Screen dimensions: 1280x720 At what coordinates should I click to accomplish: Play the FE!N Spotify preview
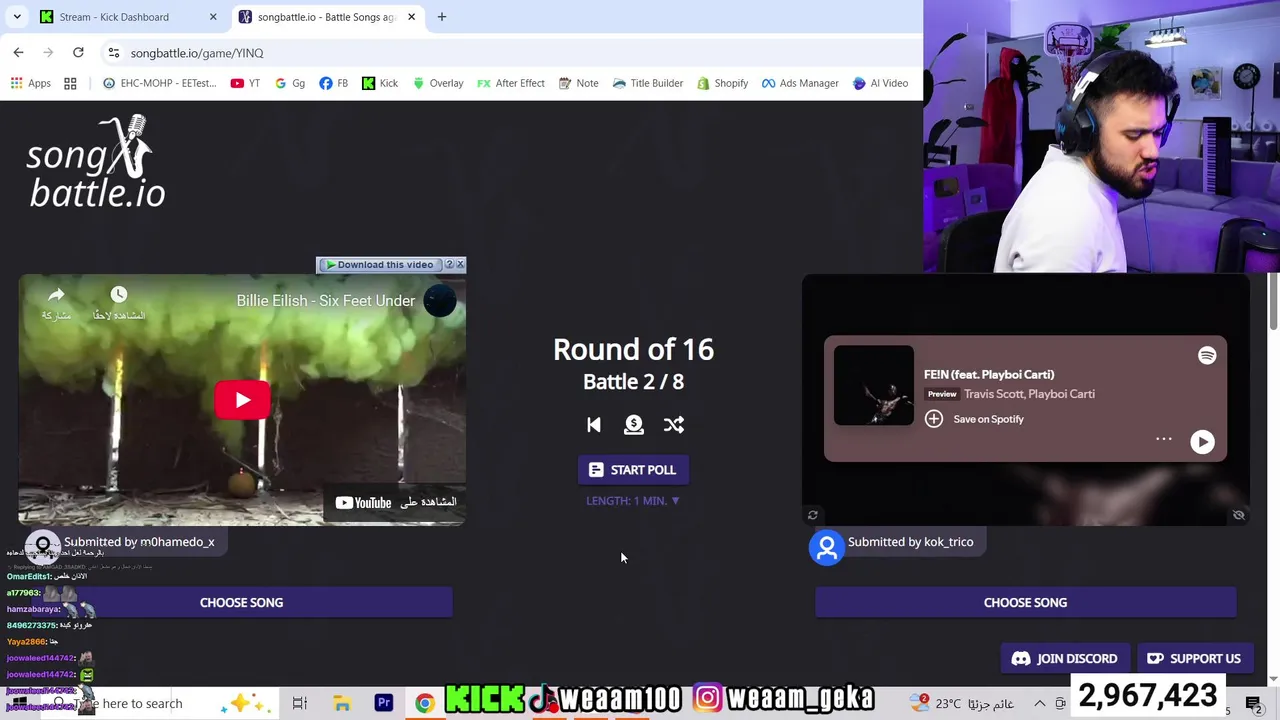pyautogui.click(x=1202, y=442)
